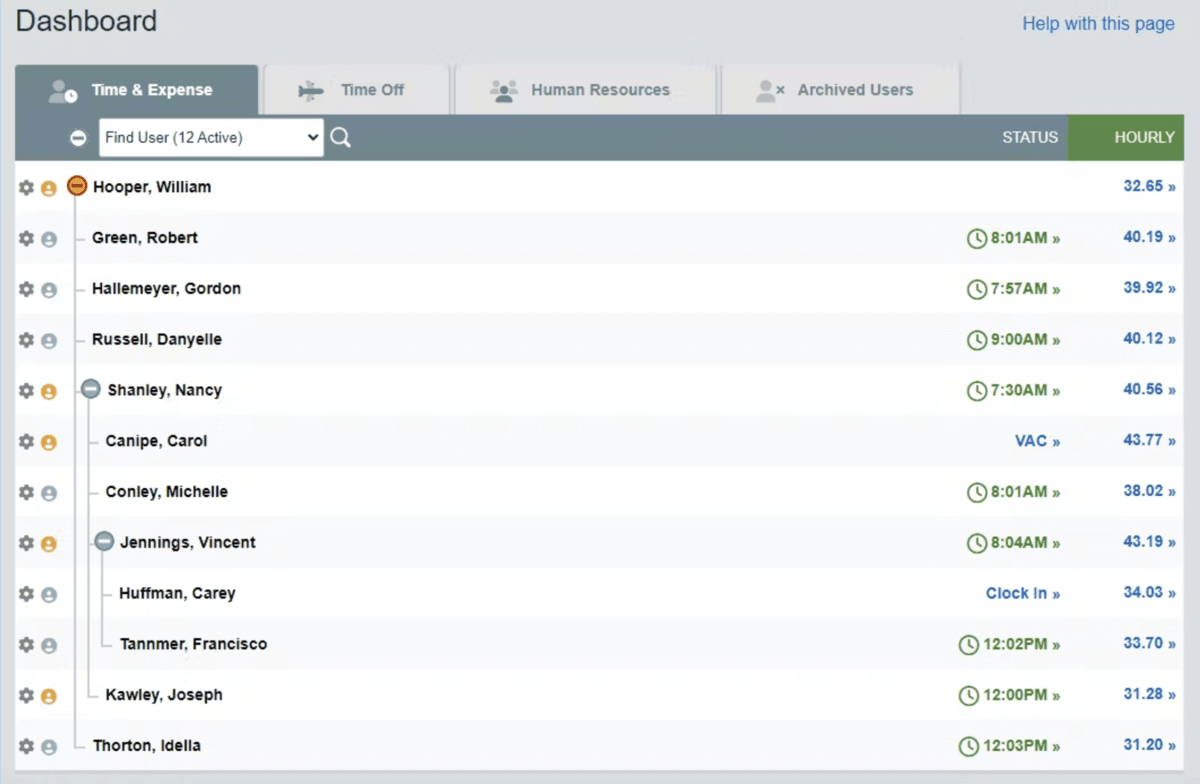
Task: Open 7:30AM status for Shanley, Nancy
Action: point(1014,390)
